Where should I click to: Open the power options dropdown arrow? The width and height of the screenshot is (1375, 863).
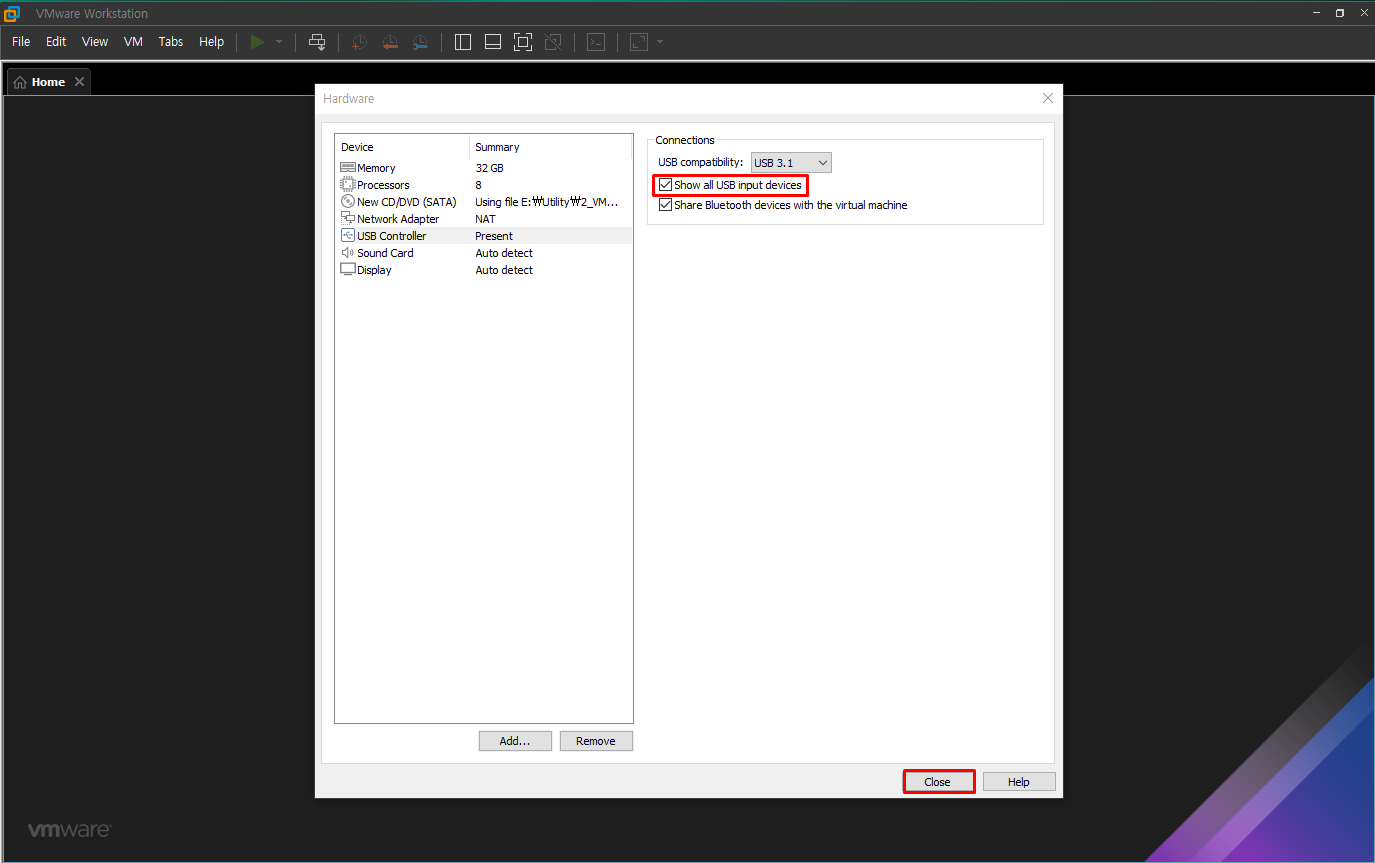point(279,42)
